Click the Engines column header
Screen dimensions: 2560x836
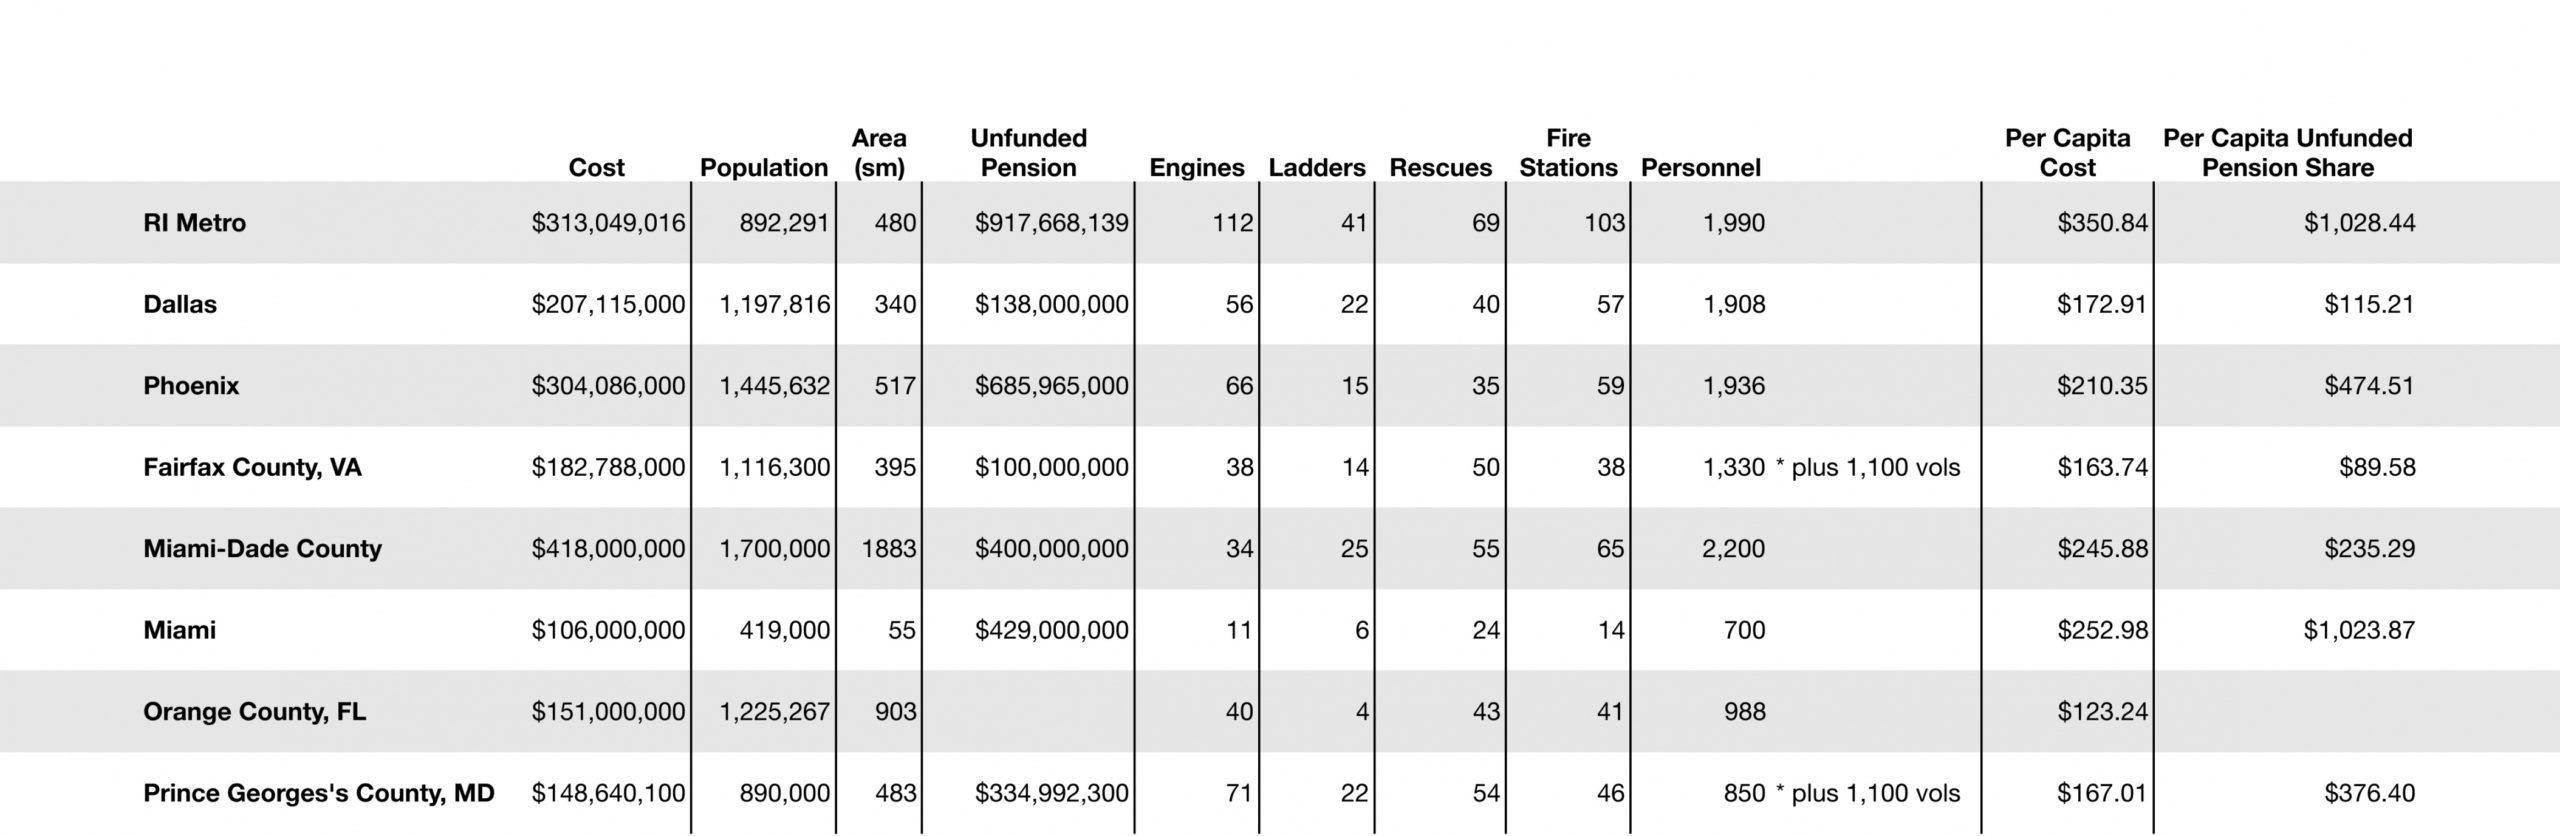coord(1196,168)
